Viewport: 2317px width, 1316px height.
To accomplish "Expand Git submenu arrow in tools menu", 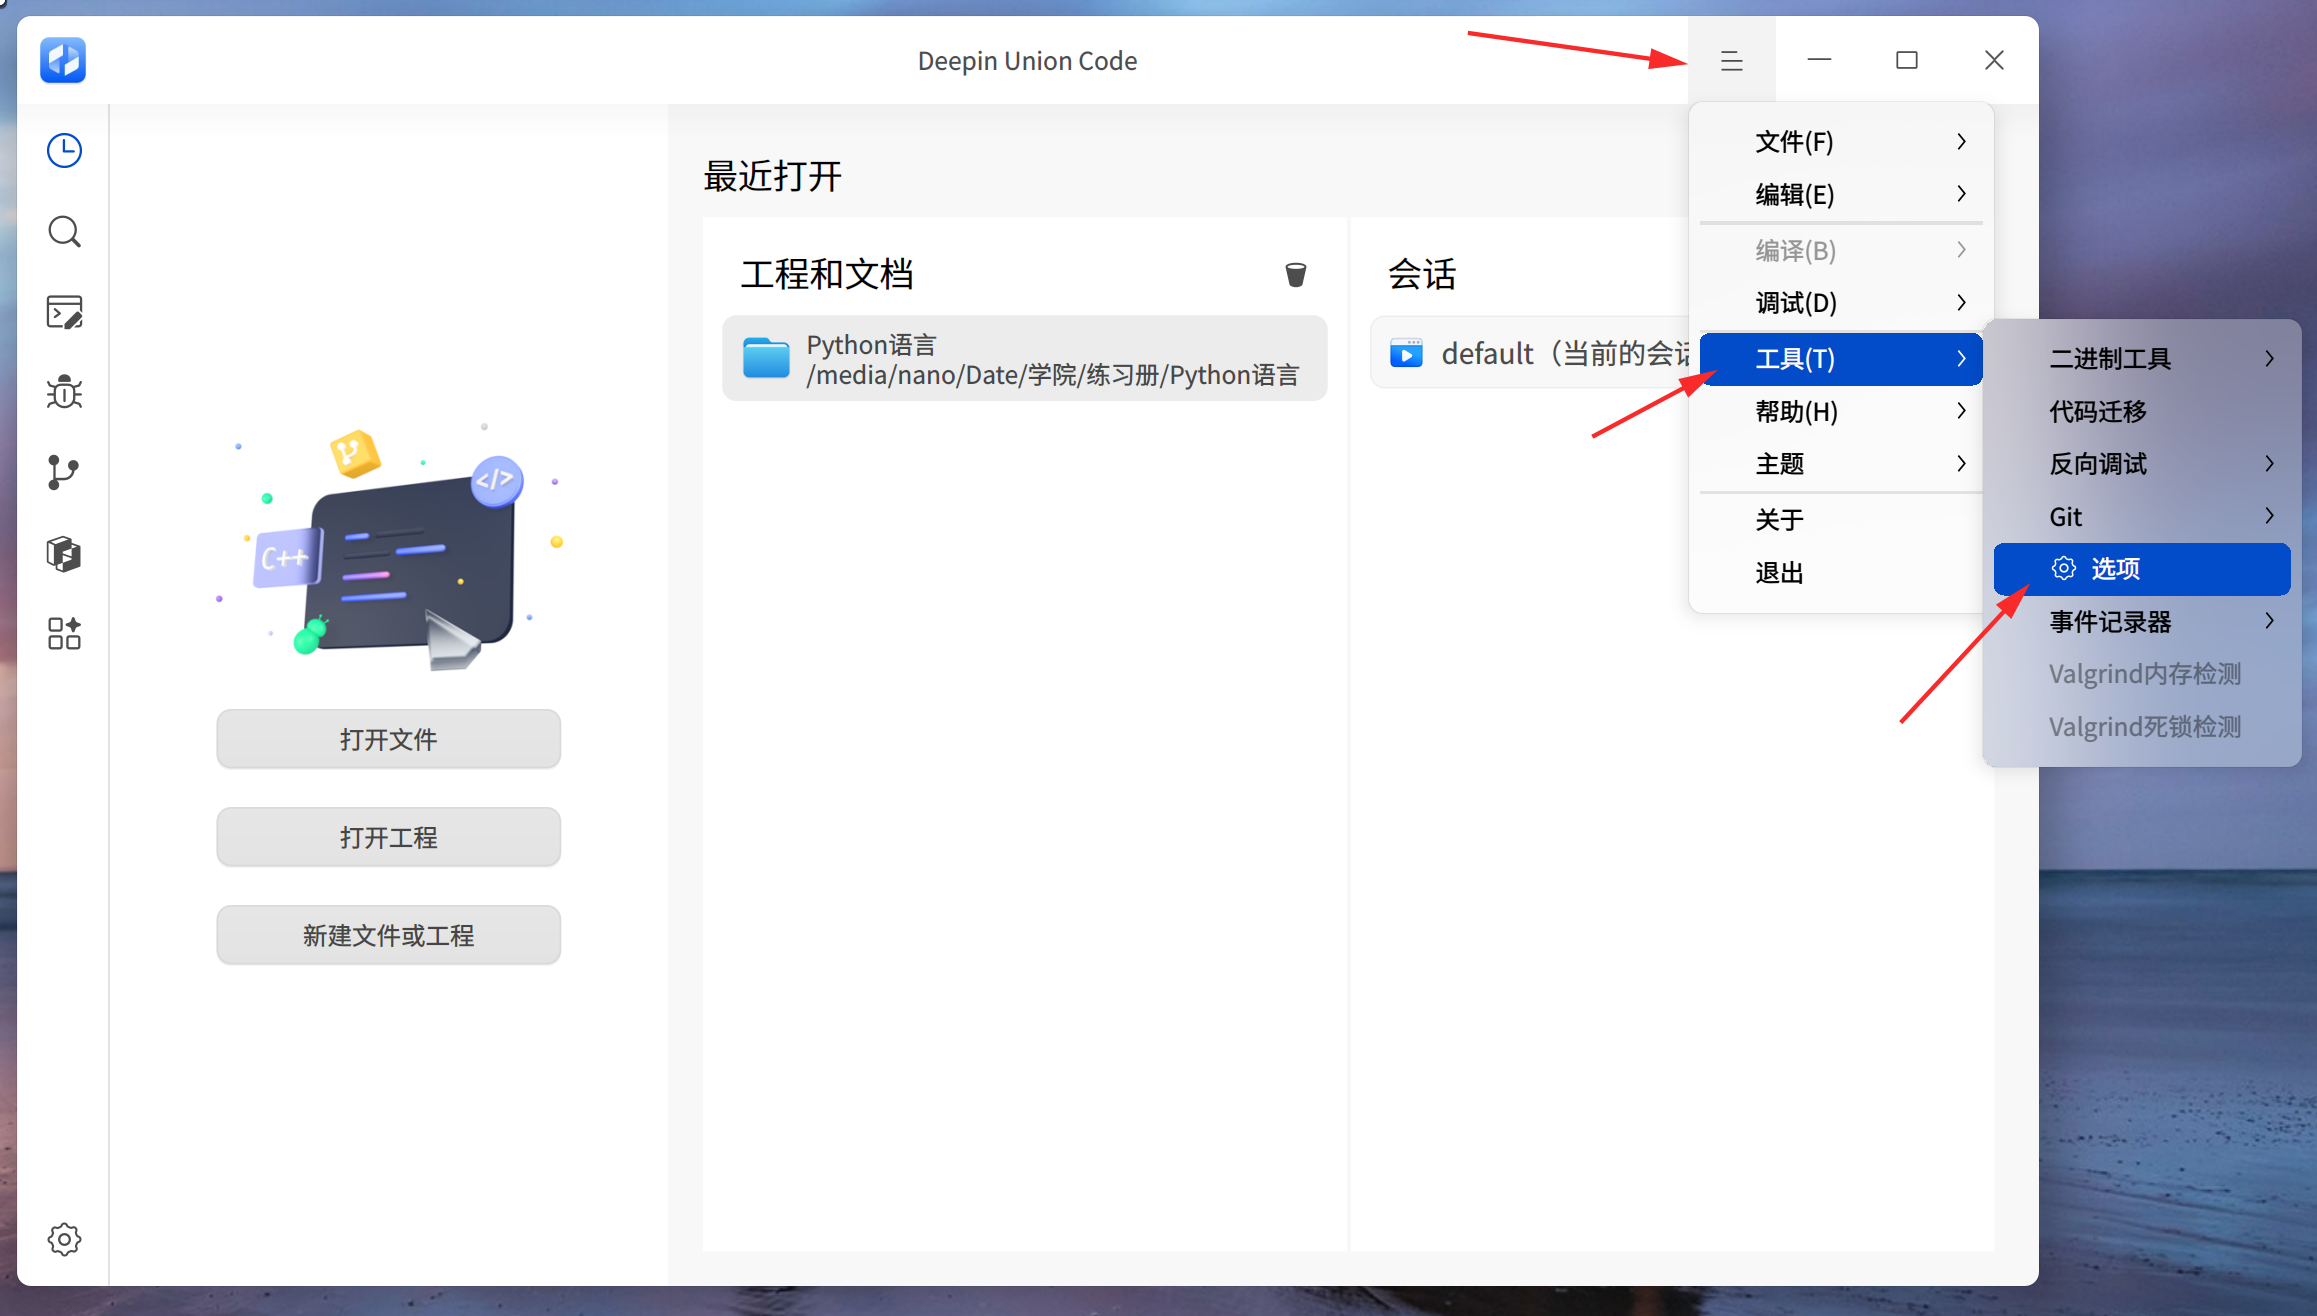I will (x=2269, y=516).
